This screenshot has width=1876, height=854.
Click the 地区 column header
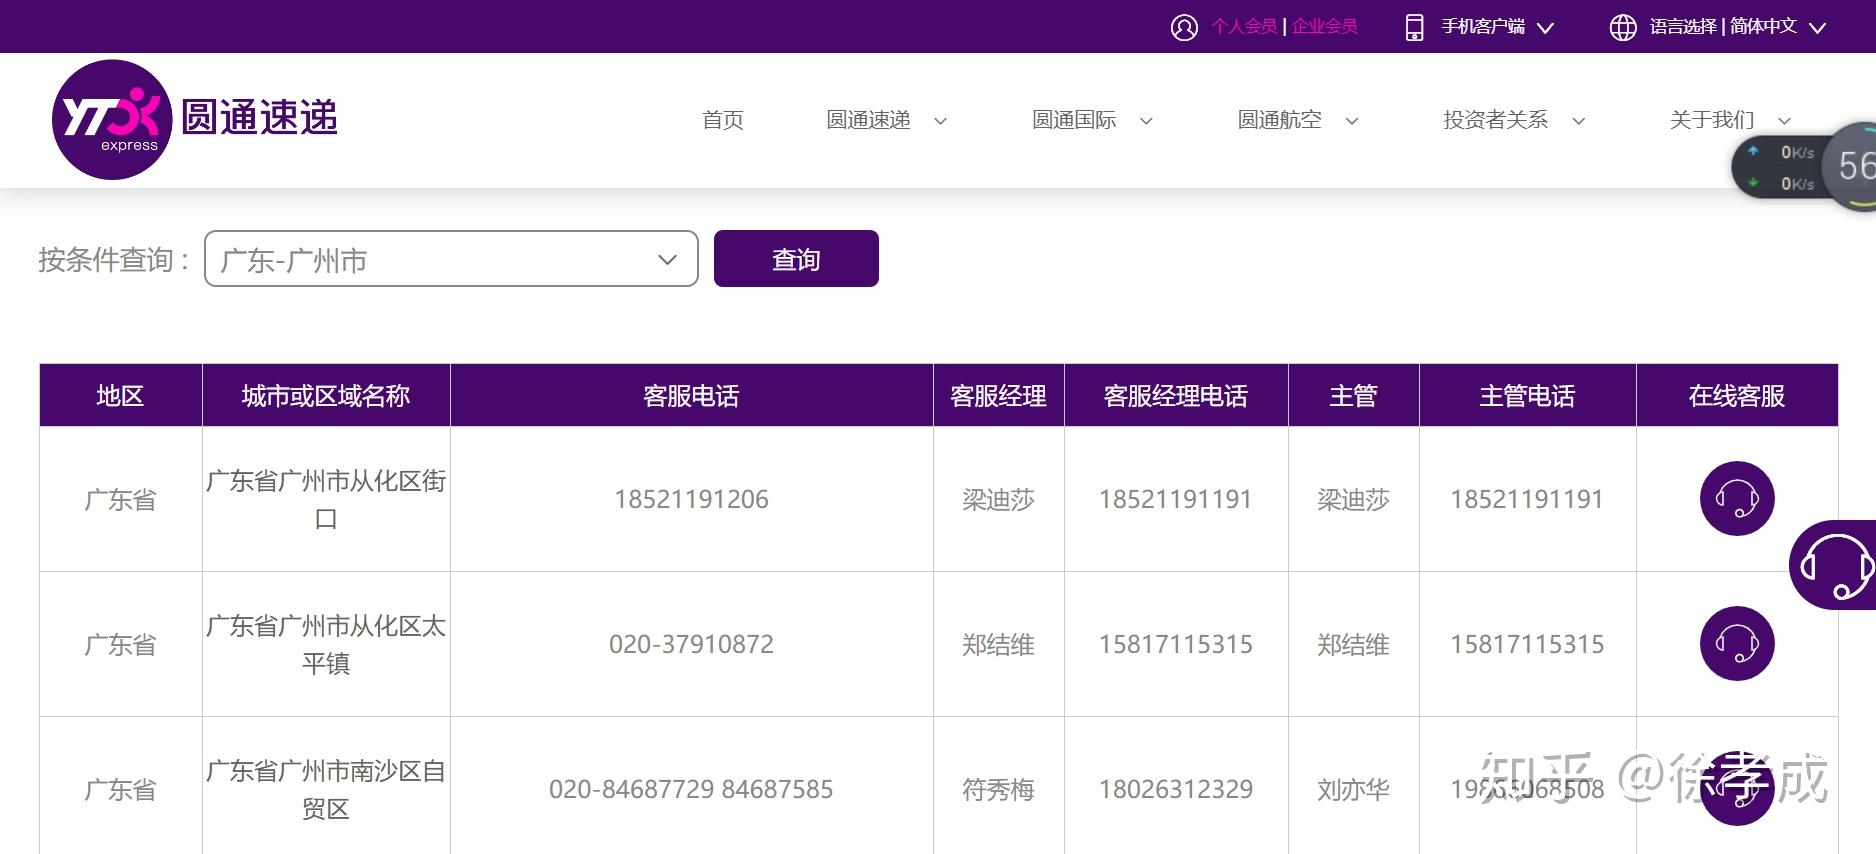coord(120,396)
